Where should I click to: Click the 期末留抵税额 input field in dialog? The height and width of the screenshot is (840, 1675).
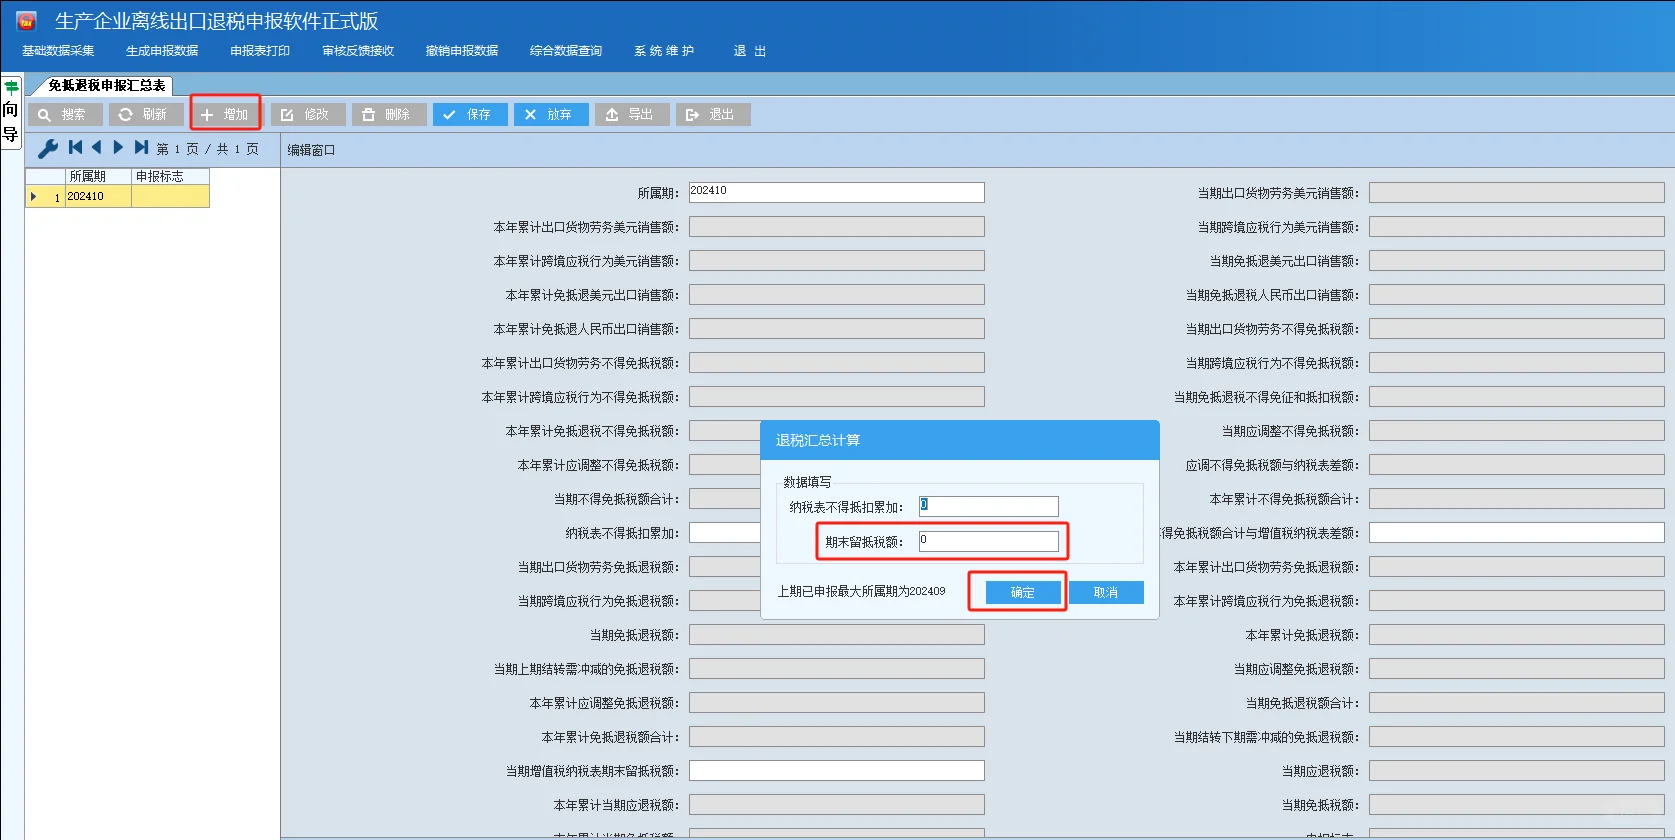(988, 541)
